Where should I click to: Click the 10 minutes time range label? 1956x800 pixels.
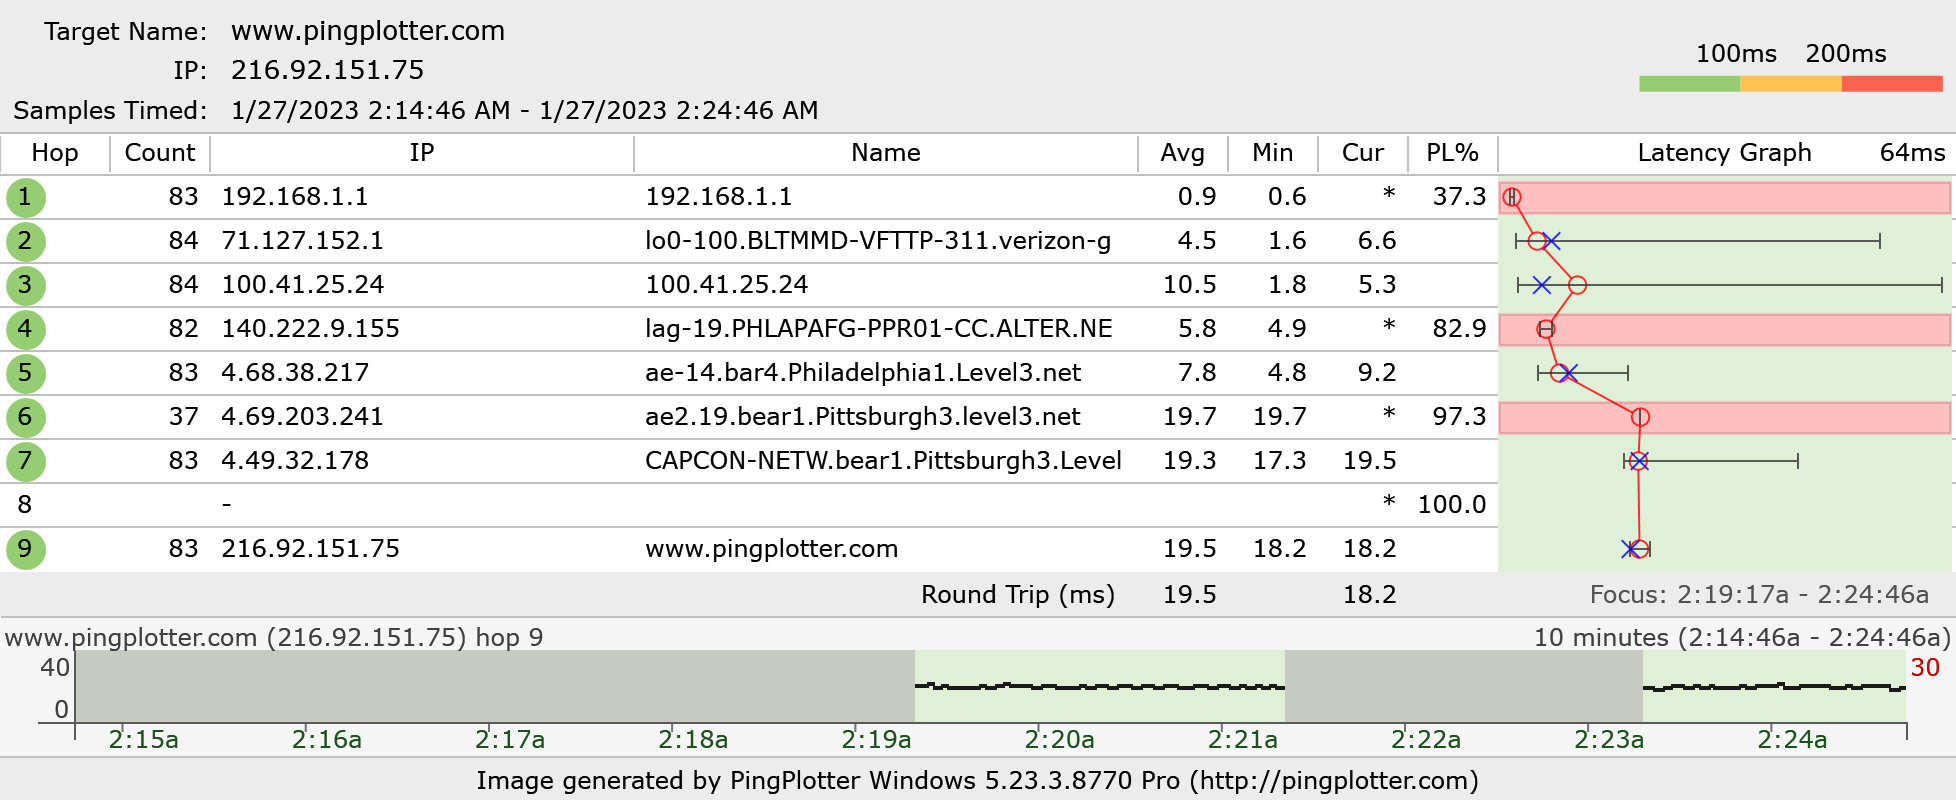coord(1742,638)
